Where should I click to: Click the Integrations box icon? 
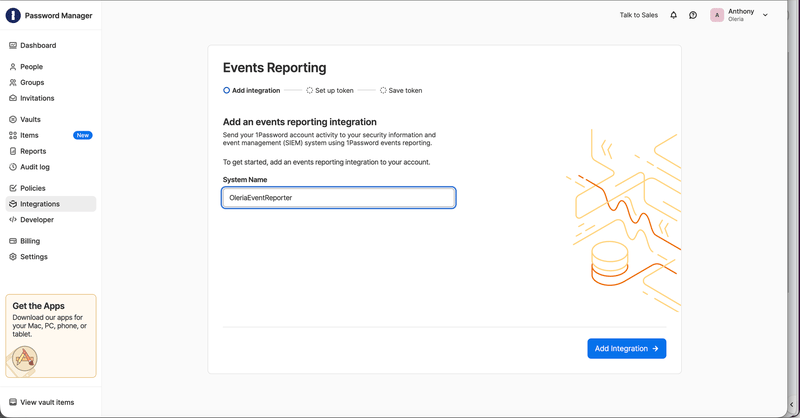click(x=13, y=204)
